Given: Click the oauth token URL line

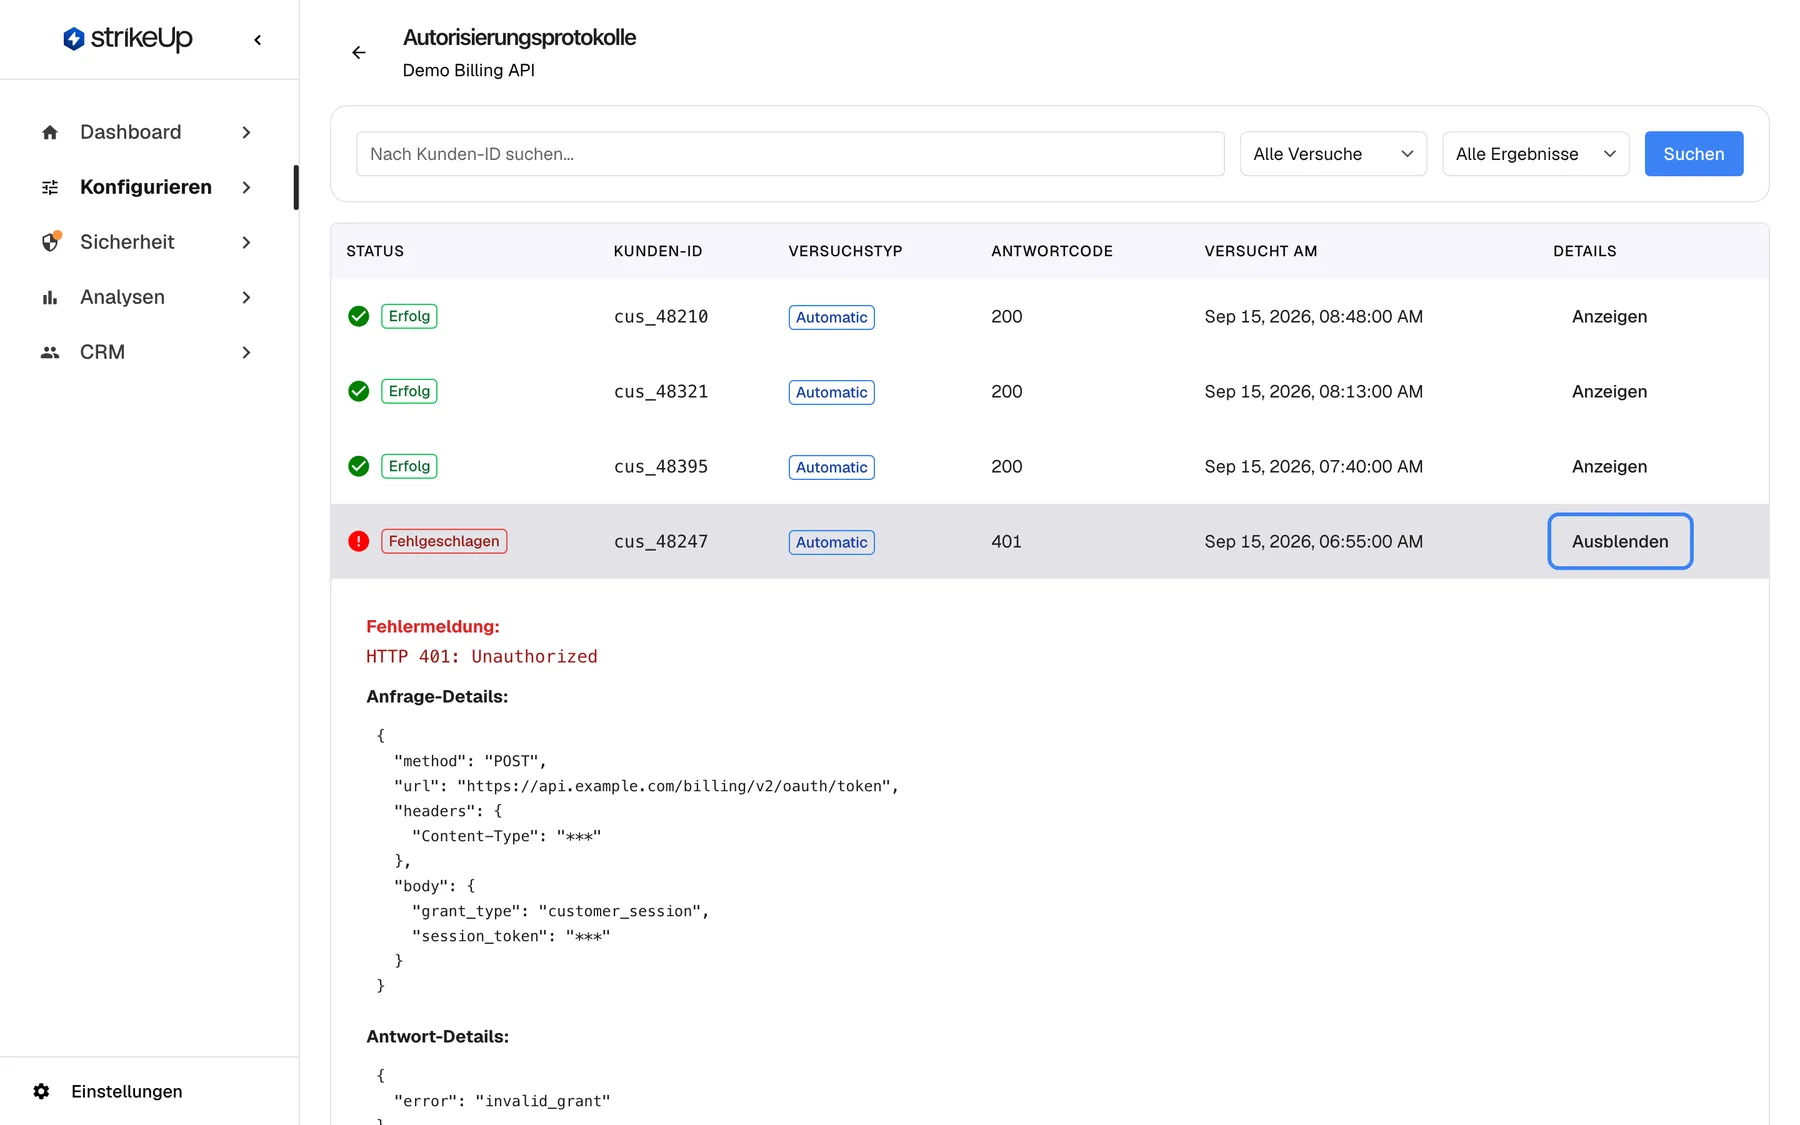Looking at the screenshot, I should tap(647, 787).
